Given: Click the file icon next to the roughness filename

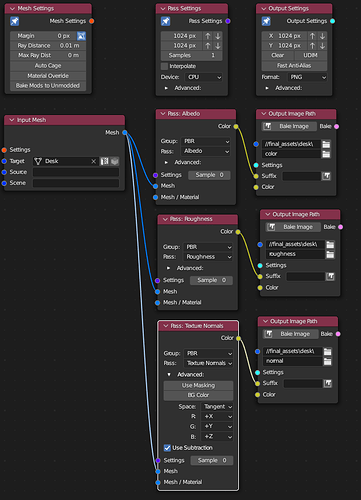Looking at the screenshot, I should coord(330,254).
